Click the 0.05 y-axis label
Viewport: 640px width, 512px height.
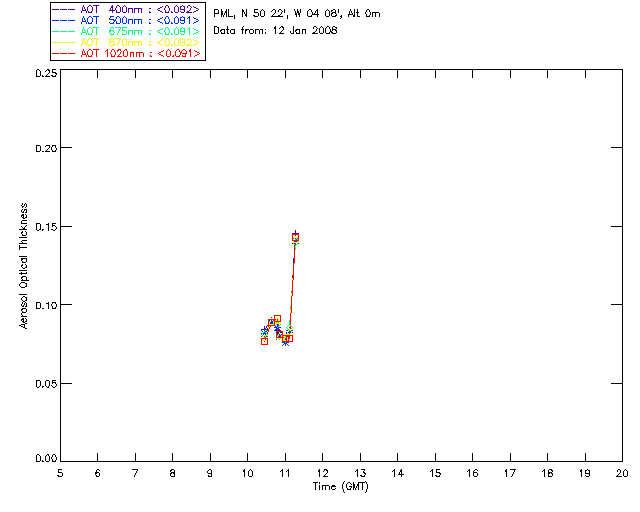(x=46, y=384)
